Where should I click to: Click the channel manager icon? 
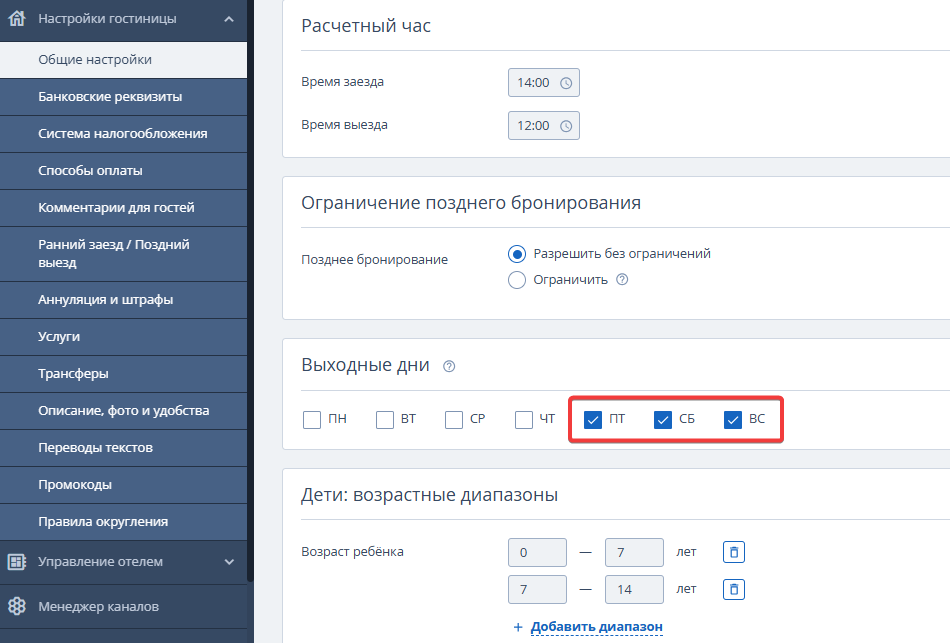(x=16, y=606)
